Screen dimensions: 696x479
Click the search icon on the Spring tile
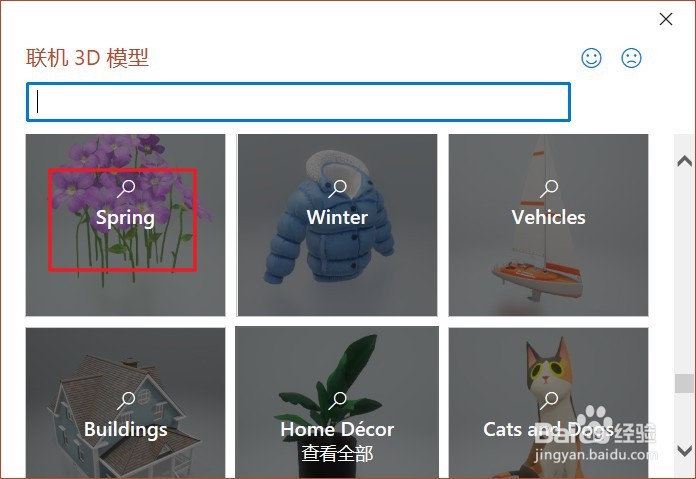126,189
